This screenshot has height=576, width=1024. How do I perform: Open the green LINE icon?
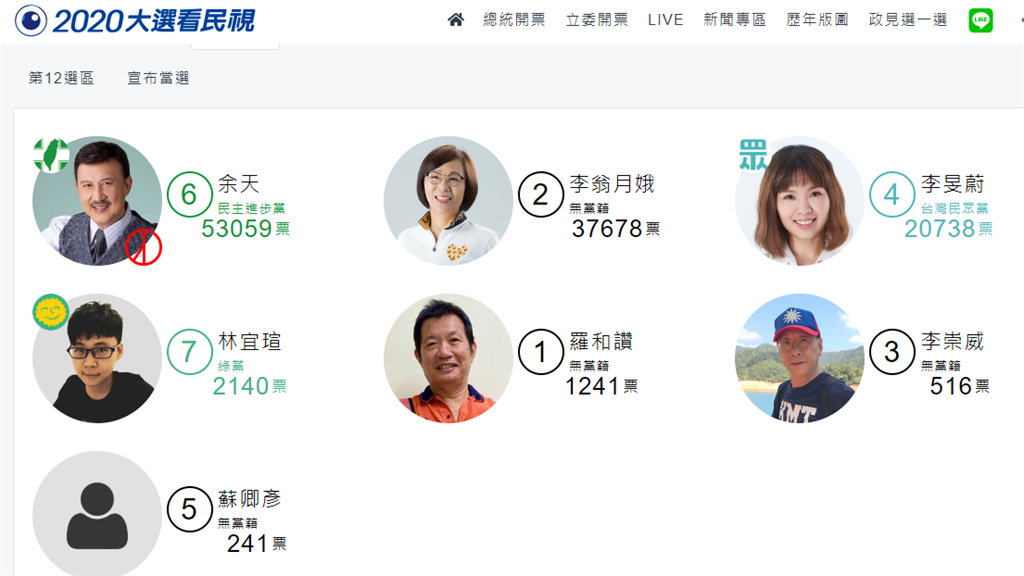click(980, 20)
